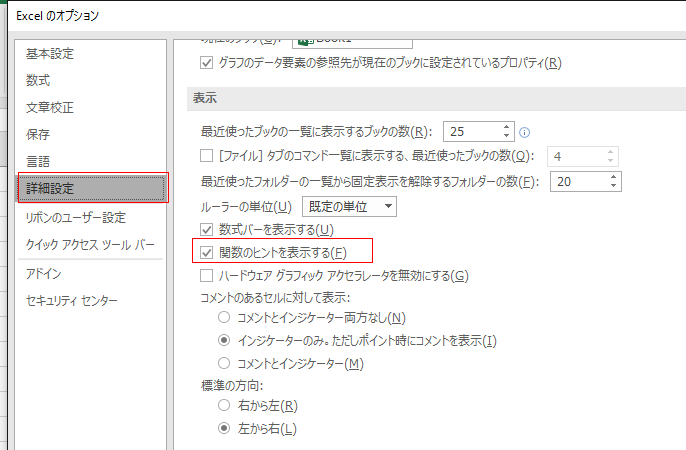686x450 pixels.
Task: Choose 右から左 direction
Action: (x=224, y=405)
